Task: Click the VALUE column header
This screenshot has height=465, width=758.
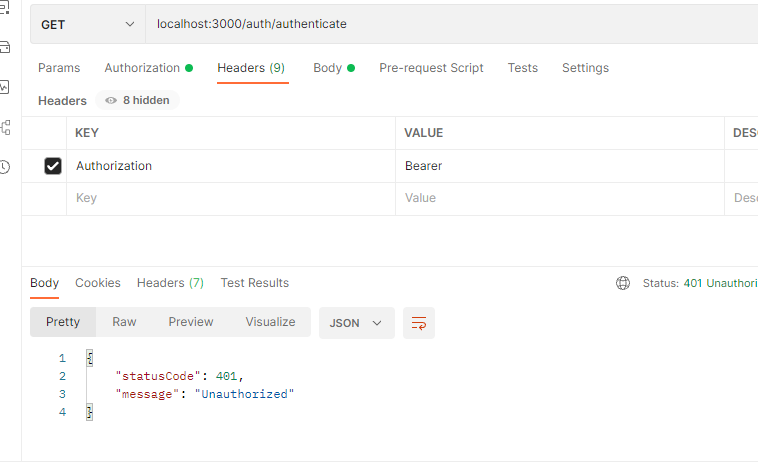Action: coord(423,133)
